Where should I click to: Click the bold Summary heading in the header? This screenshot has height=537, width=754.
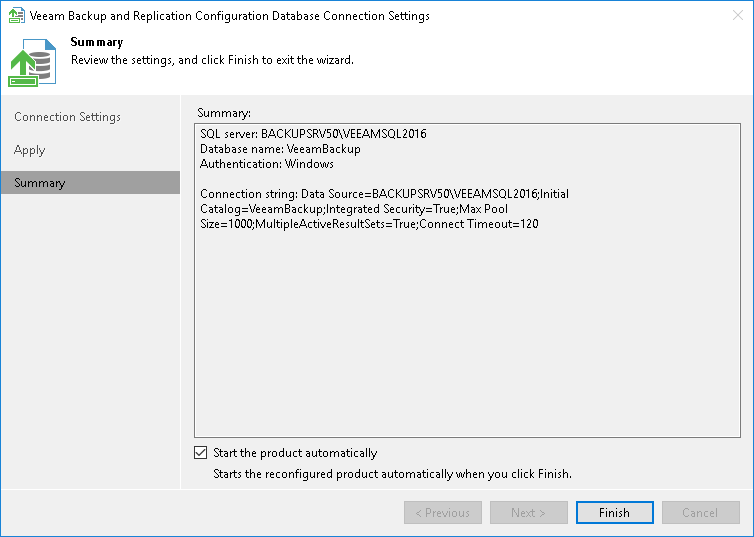pyautogui.click(x=97, y=43)
